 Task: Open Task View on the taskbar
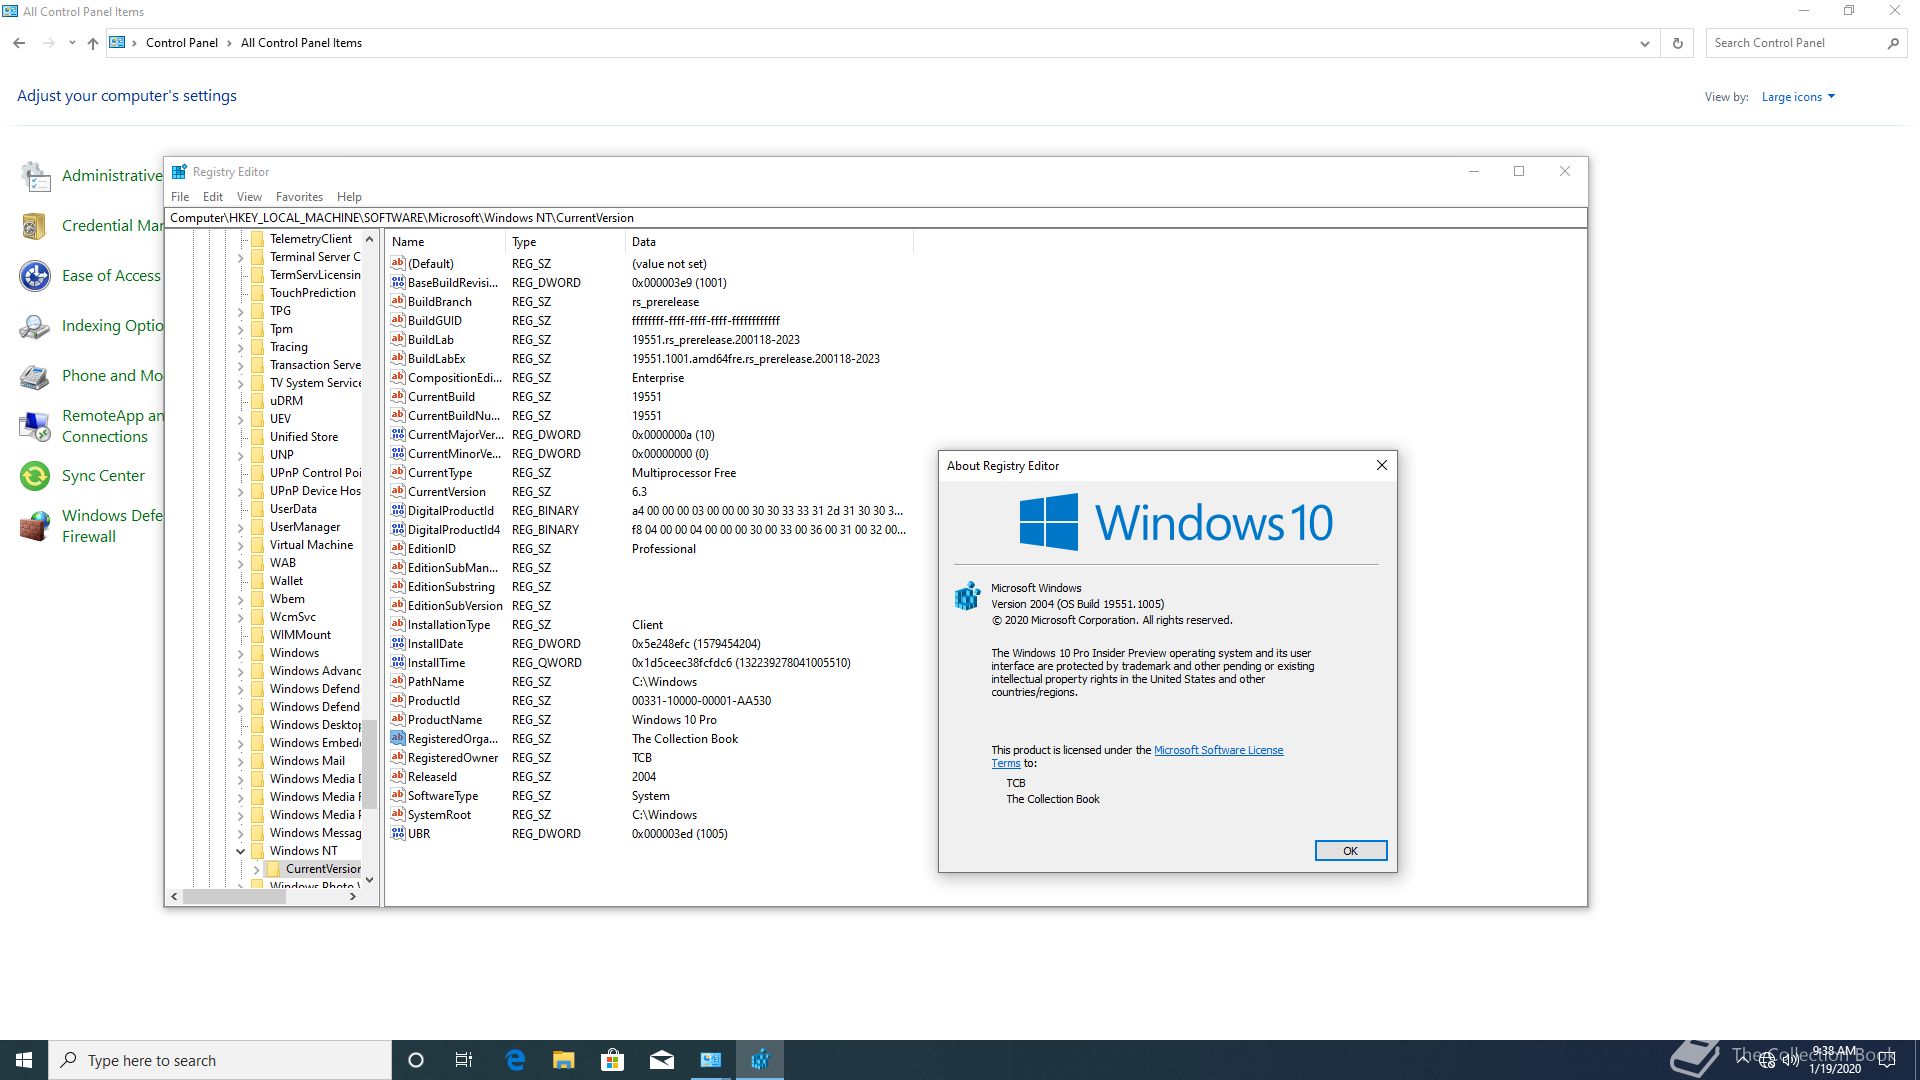(464, 1060)
